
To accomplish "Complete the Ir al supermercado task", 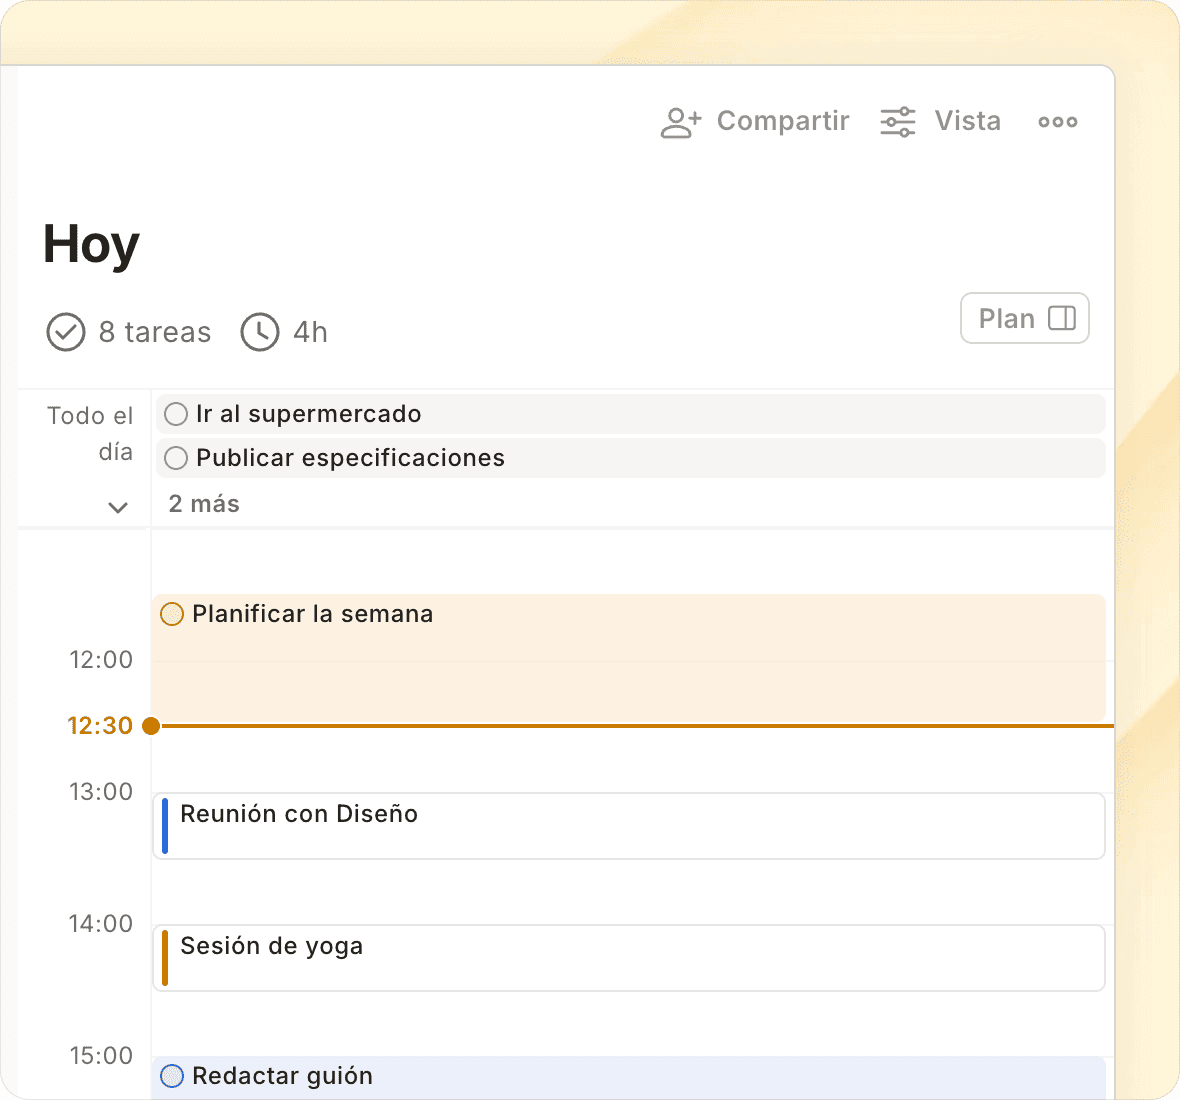I will pos(176,414).
